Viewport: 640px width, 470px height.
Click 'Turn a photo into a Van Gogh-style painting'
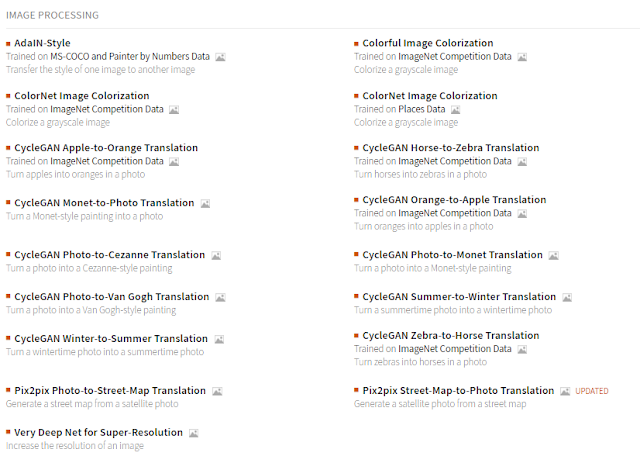pyautogui.click(x=91, y=310)
